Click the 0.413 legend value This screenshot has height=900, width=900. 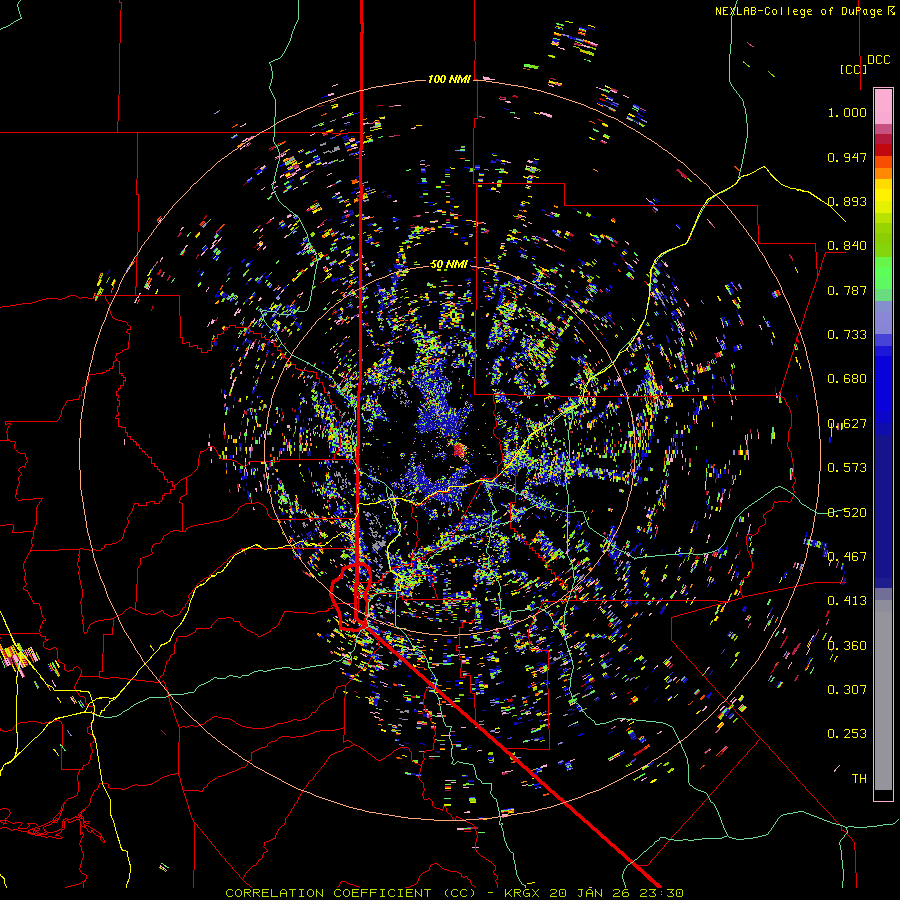[847, 601]
